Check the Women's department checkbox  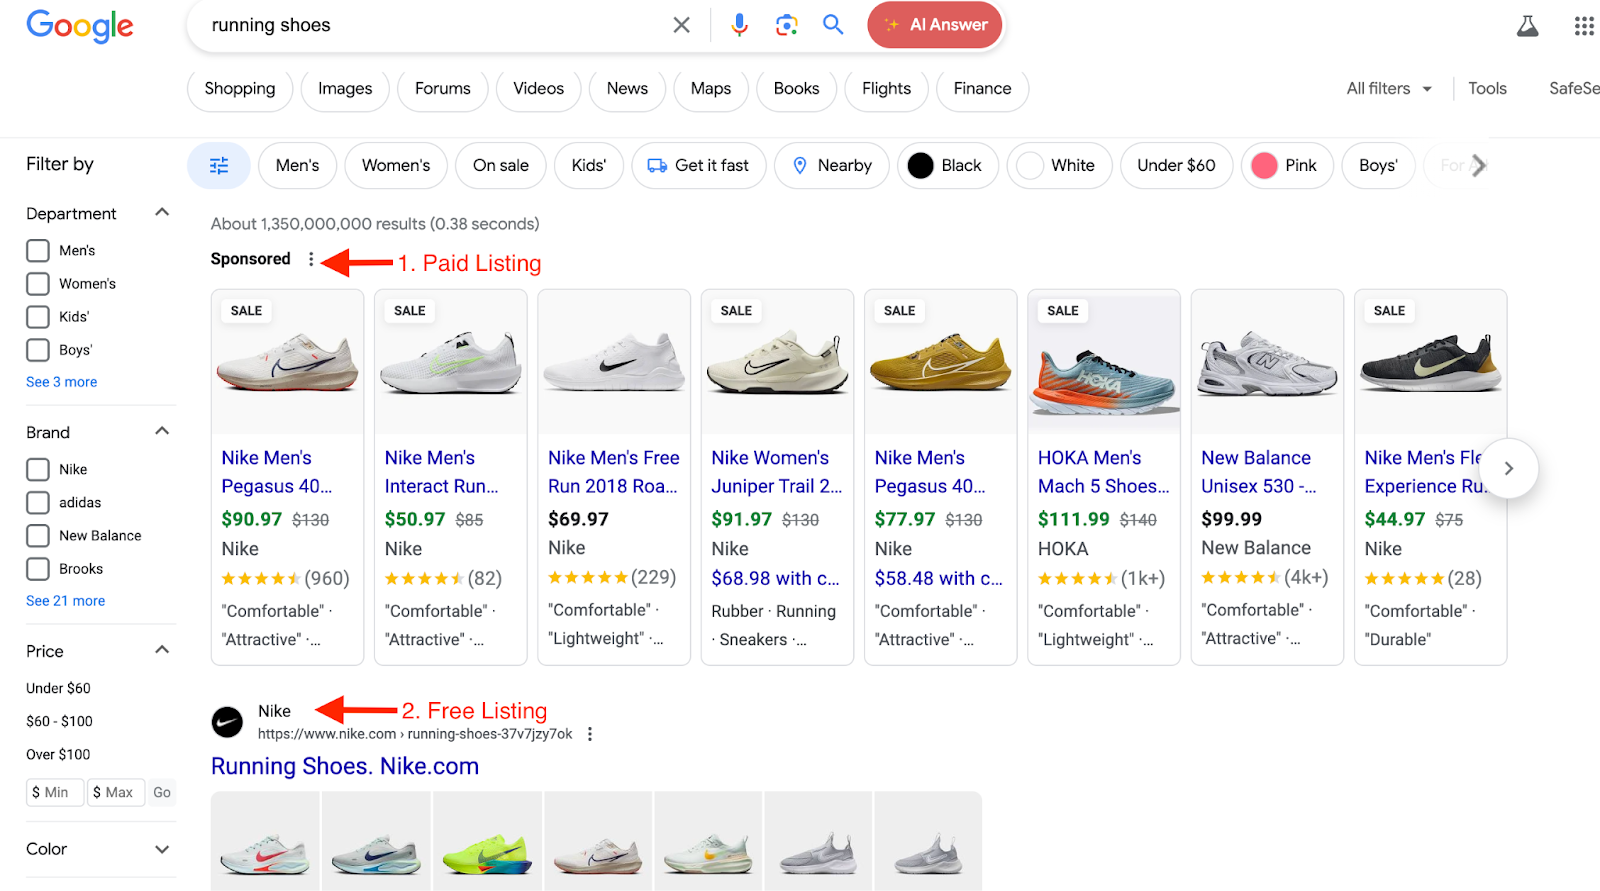pos(38,284)
